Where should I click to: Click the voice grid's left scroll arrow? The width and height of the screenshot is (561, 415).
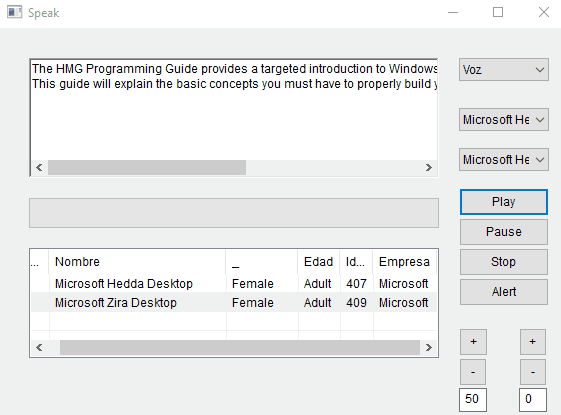tap(39, 347)
